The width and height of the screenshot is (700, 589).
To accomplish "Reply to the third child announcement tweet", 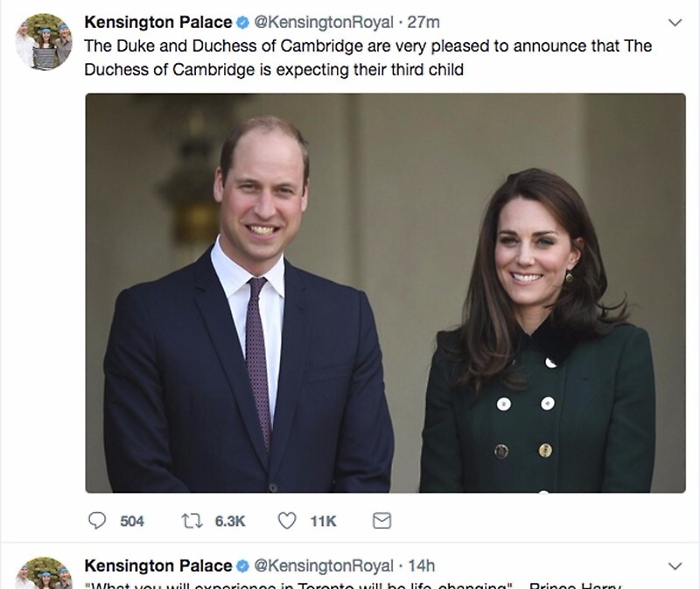I will point(98,521).
